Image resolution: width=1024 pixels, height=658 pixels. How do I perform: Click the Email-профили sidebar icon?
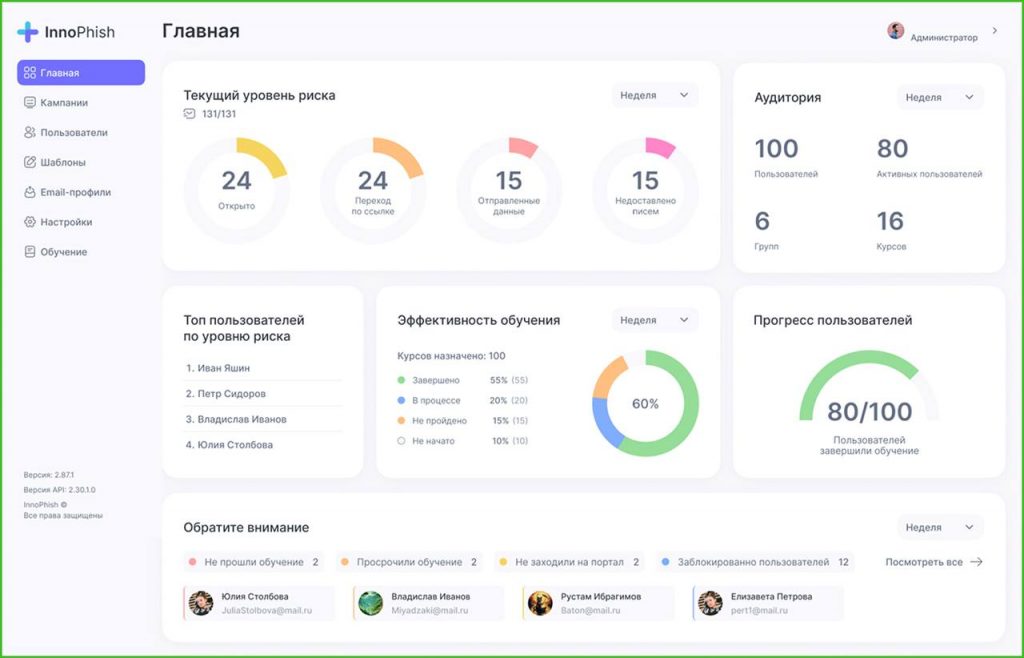point(30,192)
